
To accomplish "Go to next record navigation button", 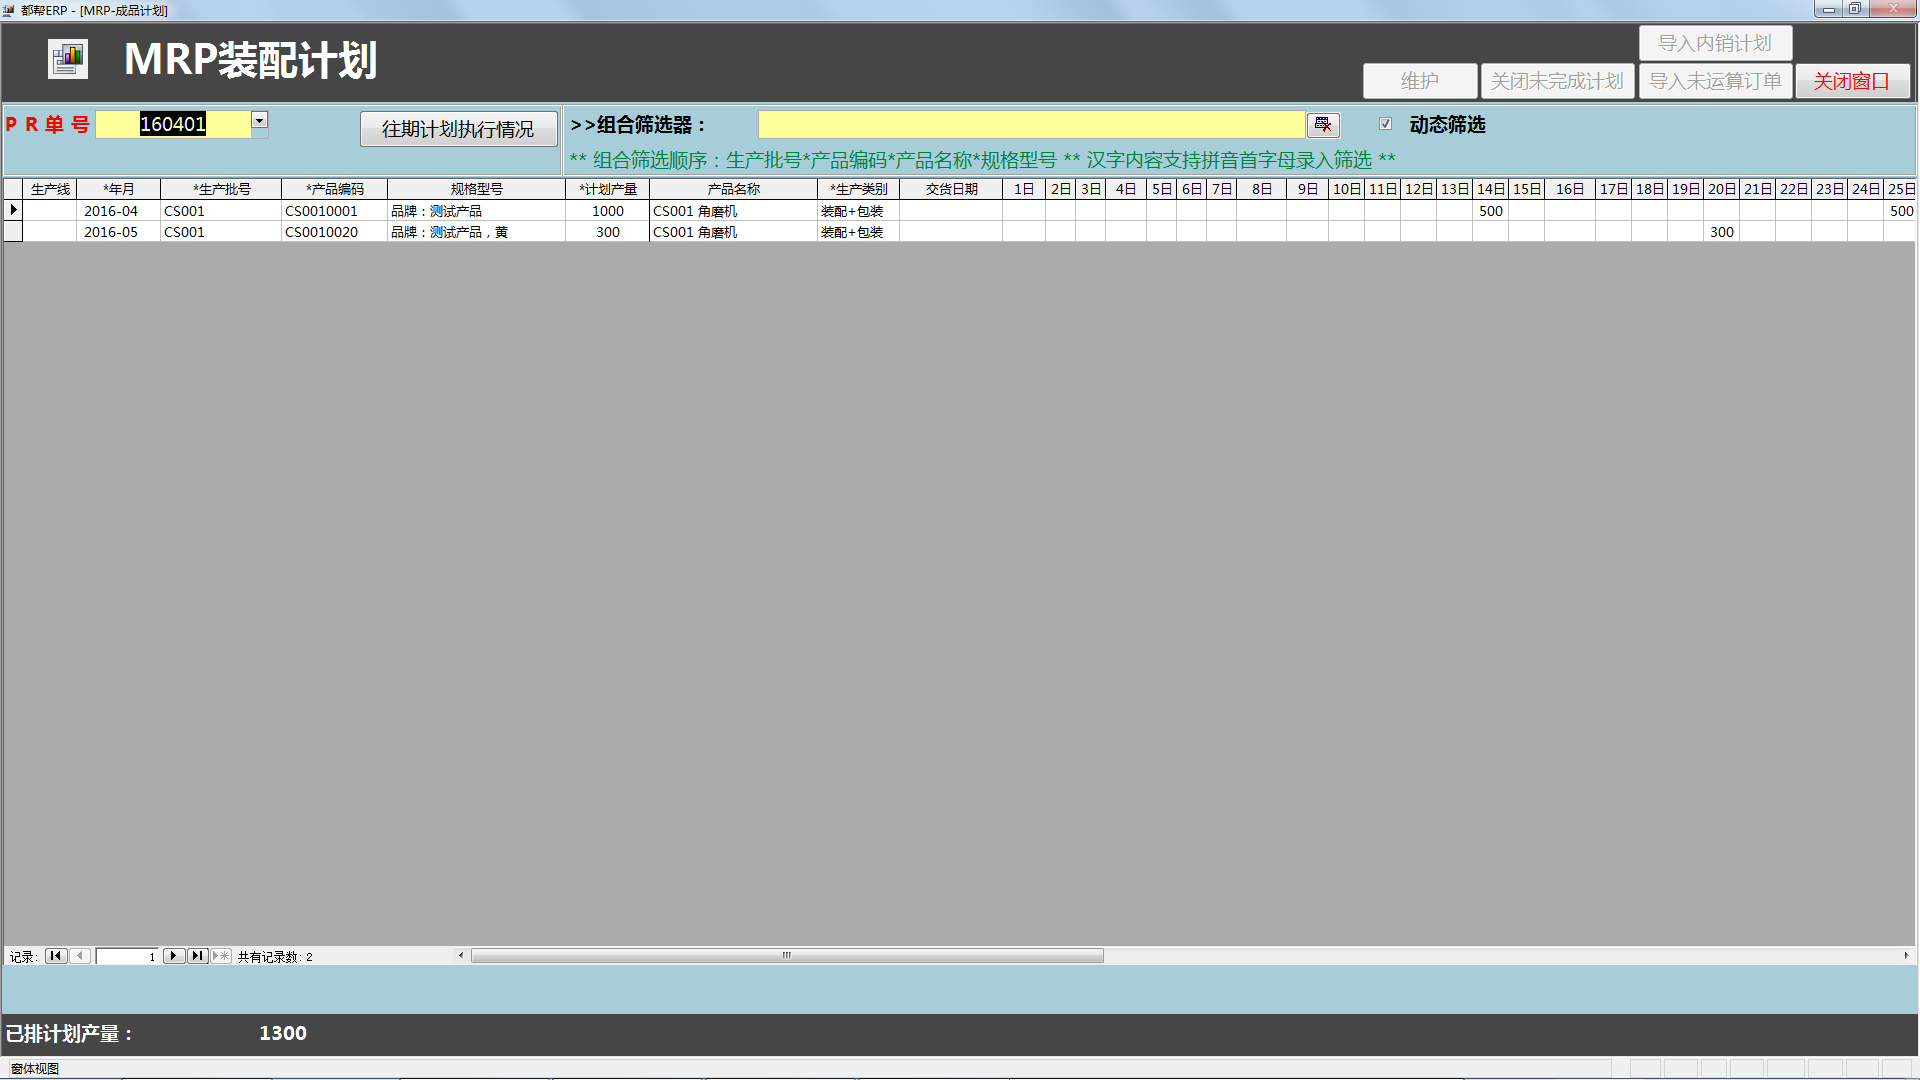I will pyautogui.click(x=173, y=956).
